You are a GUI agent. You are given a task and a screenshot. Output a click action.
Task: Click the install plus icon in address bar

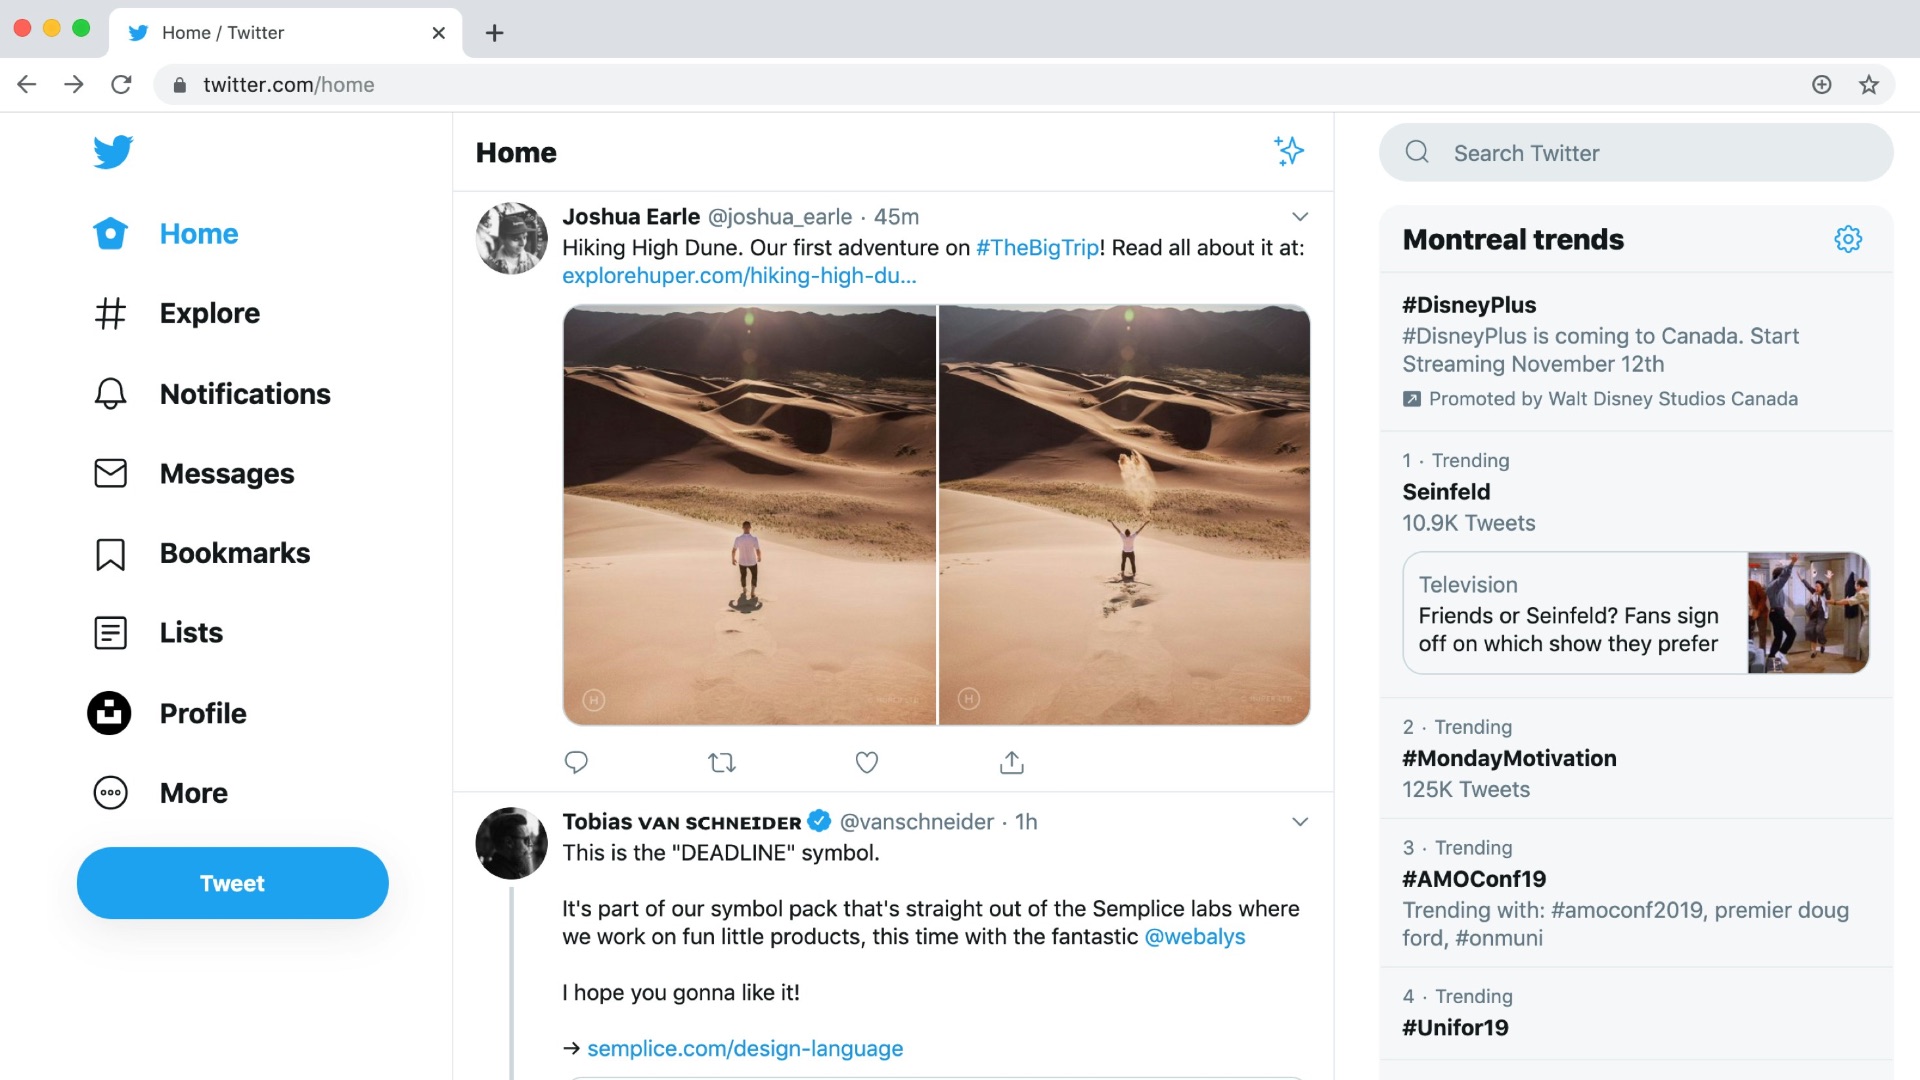pyautogui.click(x=1822, y=85)
